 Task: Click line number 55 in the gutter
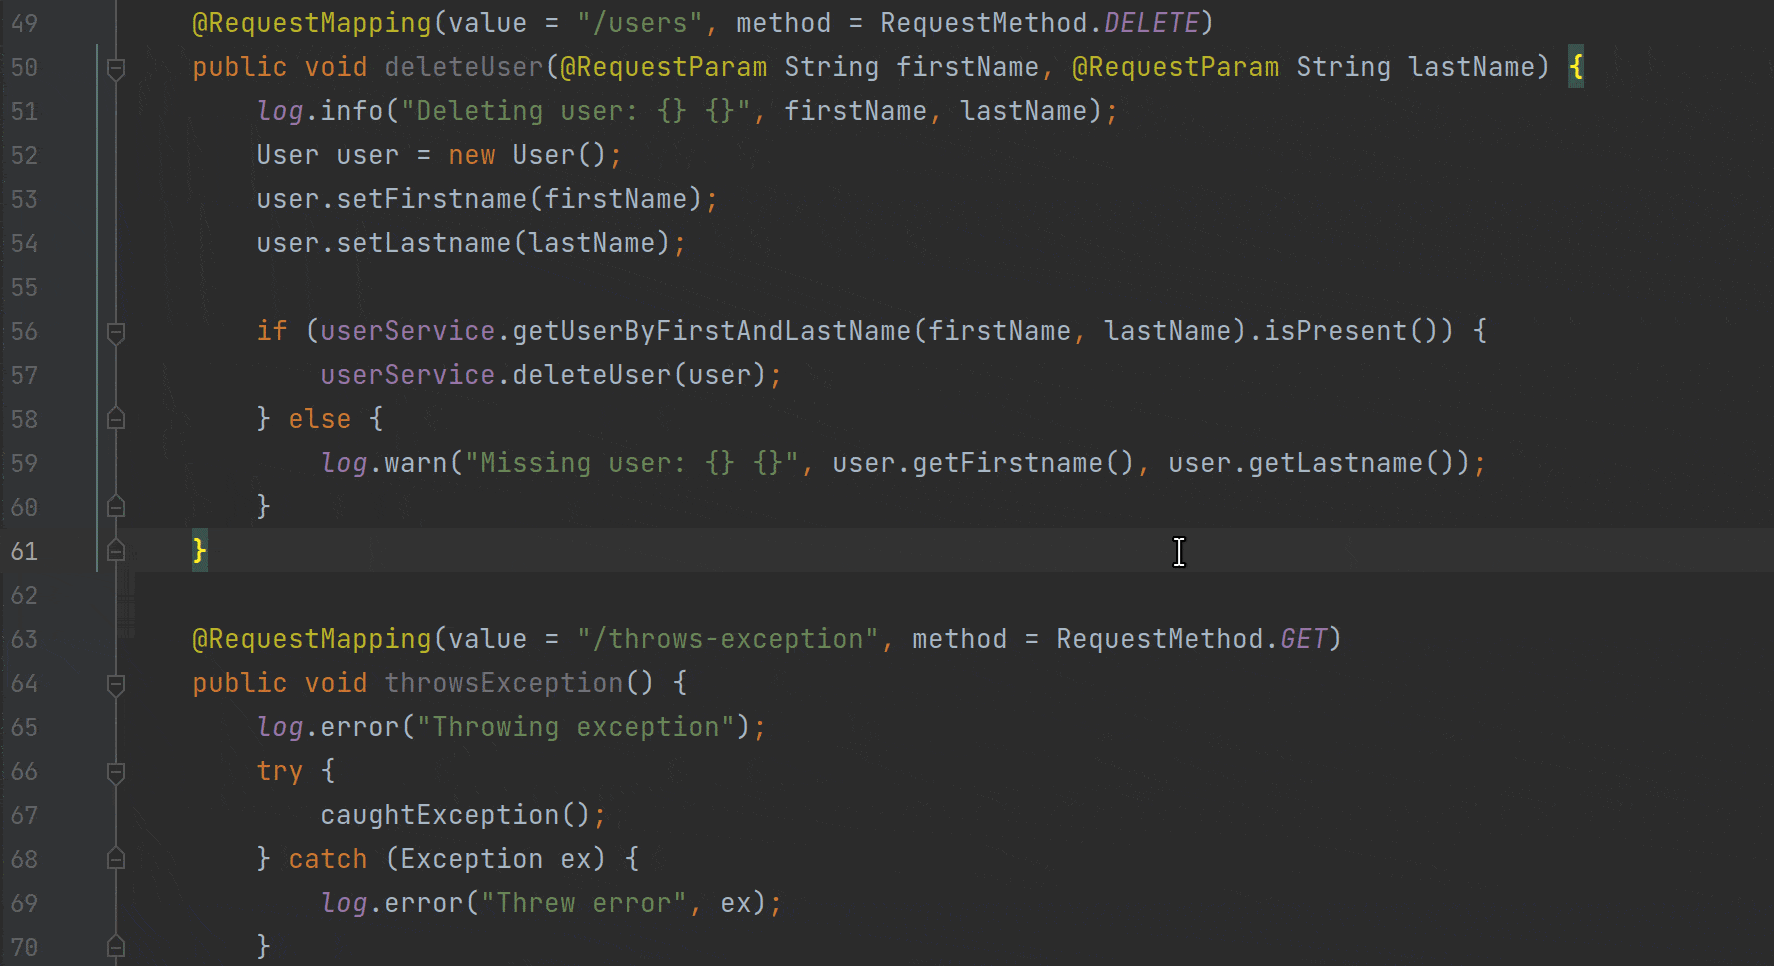click(x=24, y=288)
